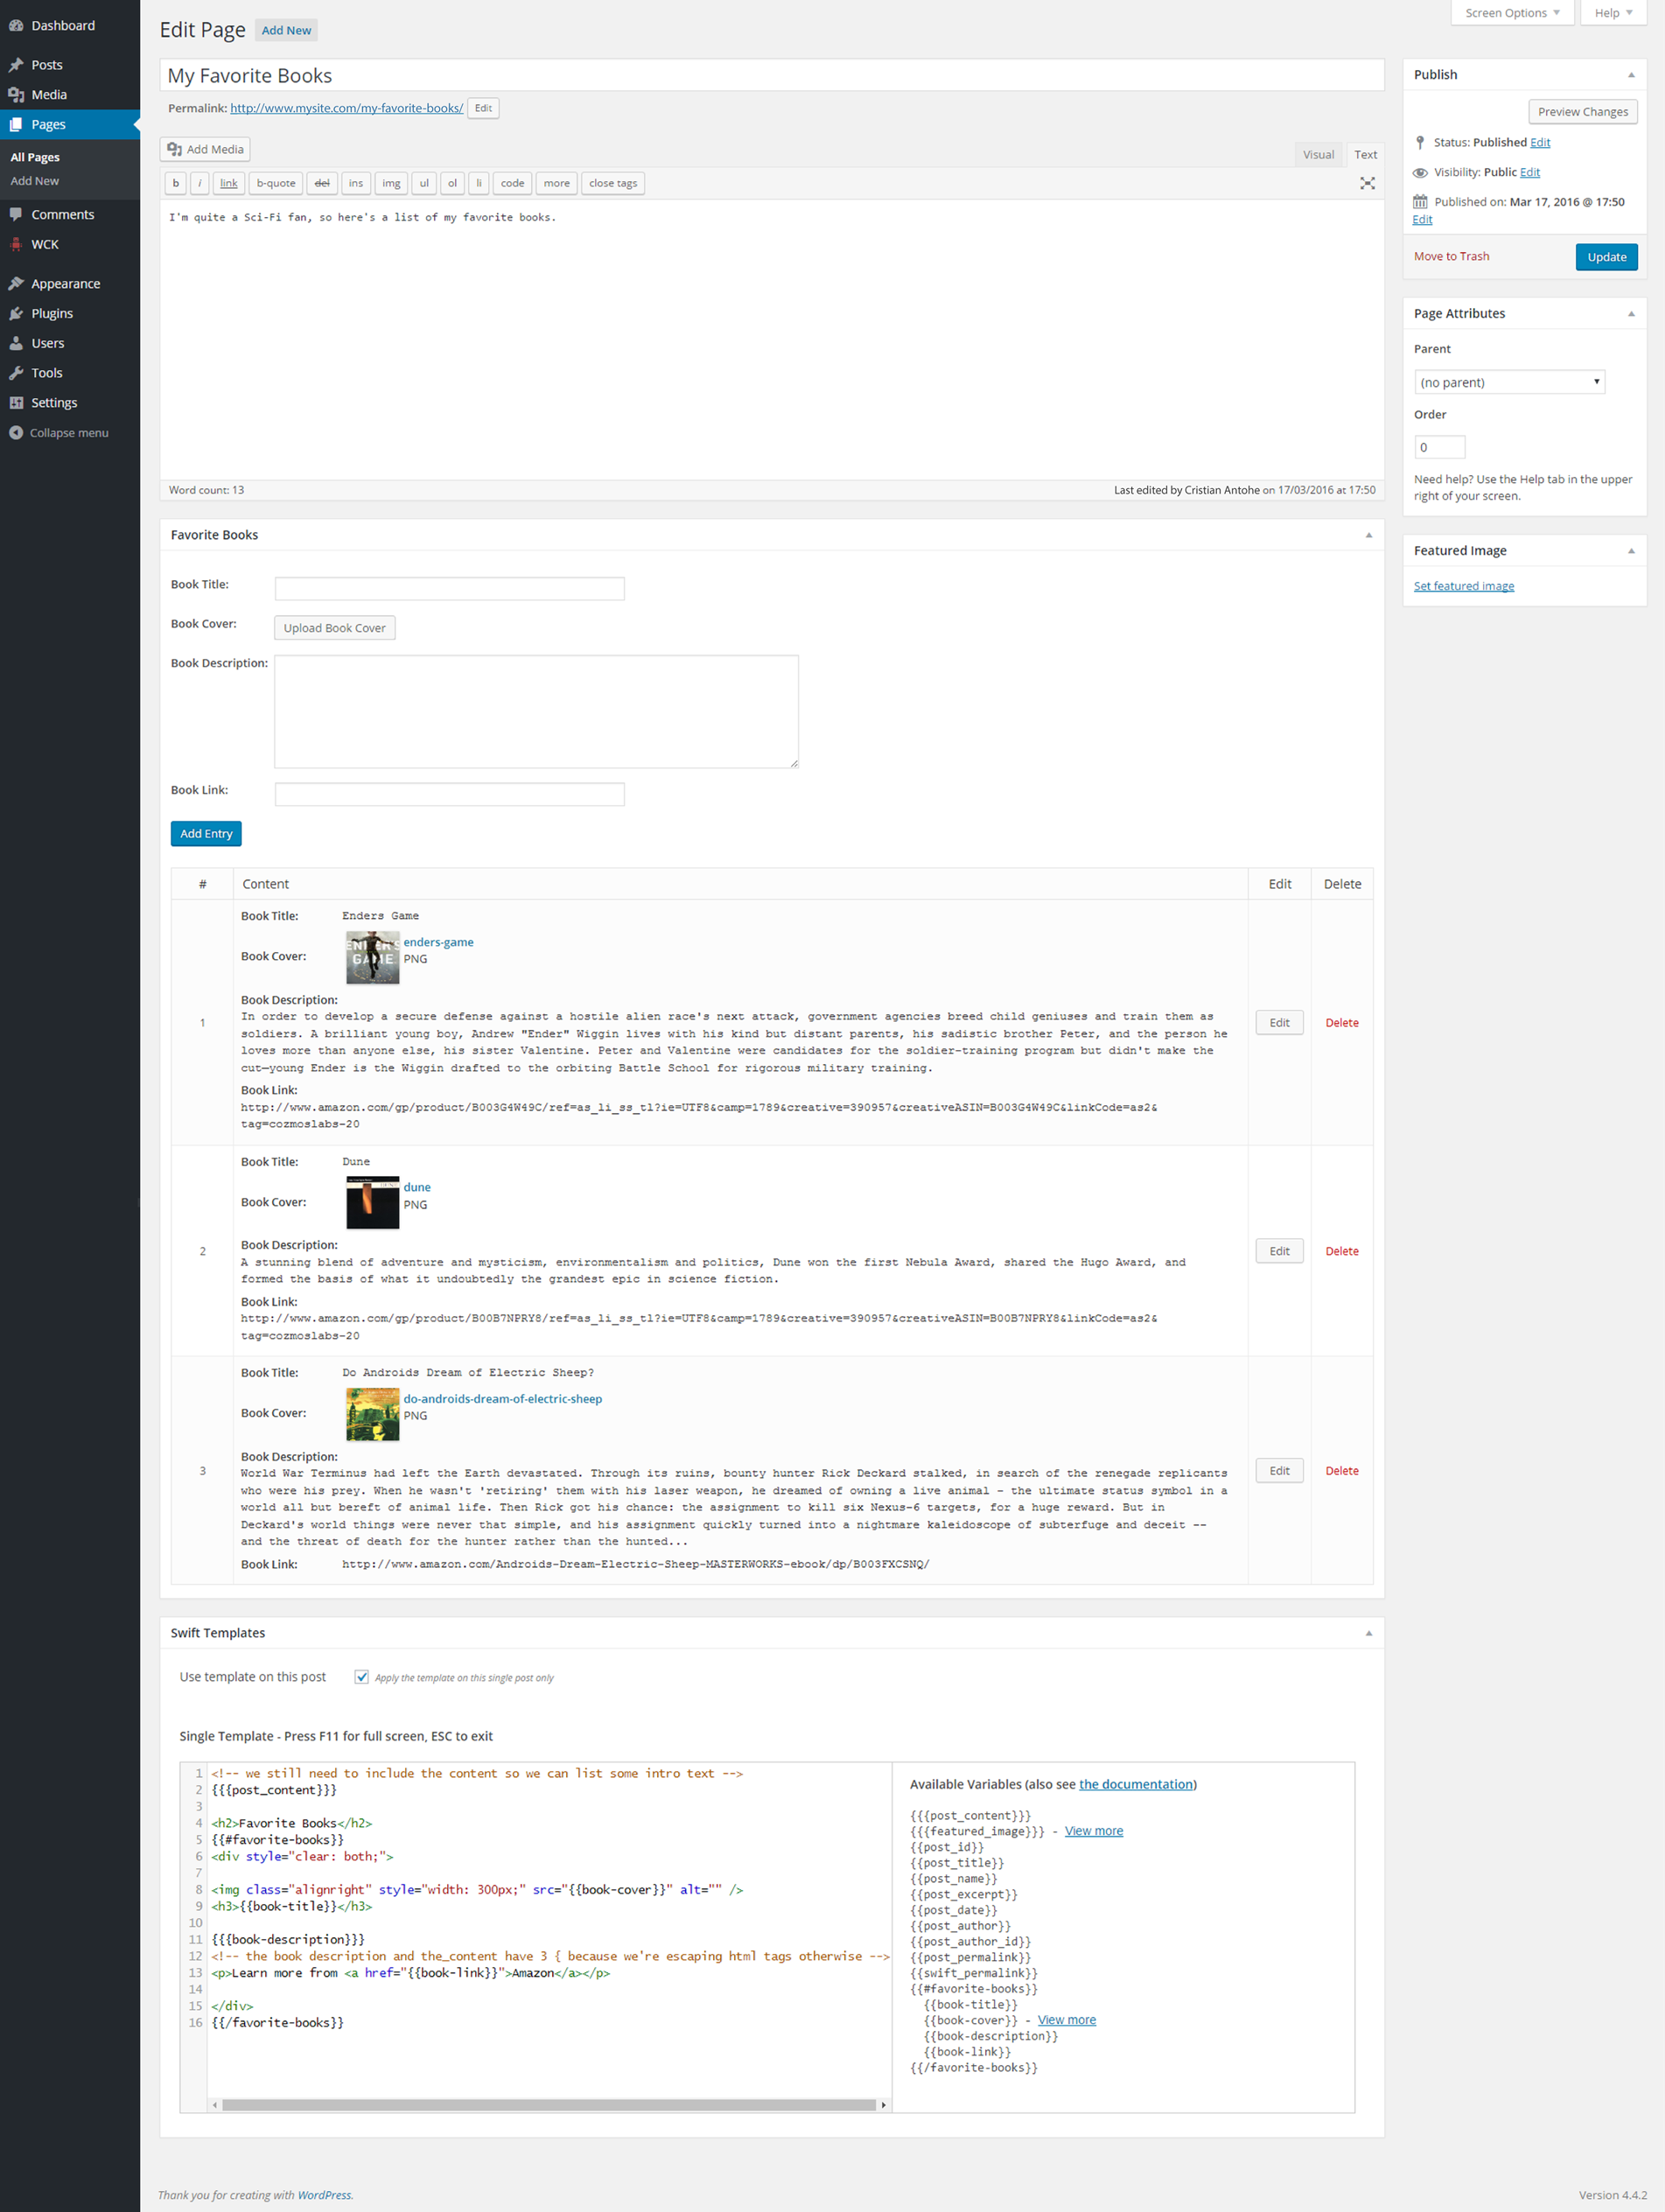Click the Book Title input field
Viewport: 1665px width, 2212px height.
click(x=450, y=589)
